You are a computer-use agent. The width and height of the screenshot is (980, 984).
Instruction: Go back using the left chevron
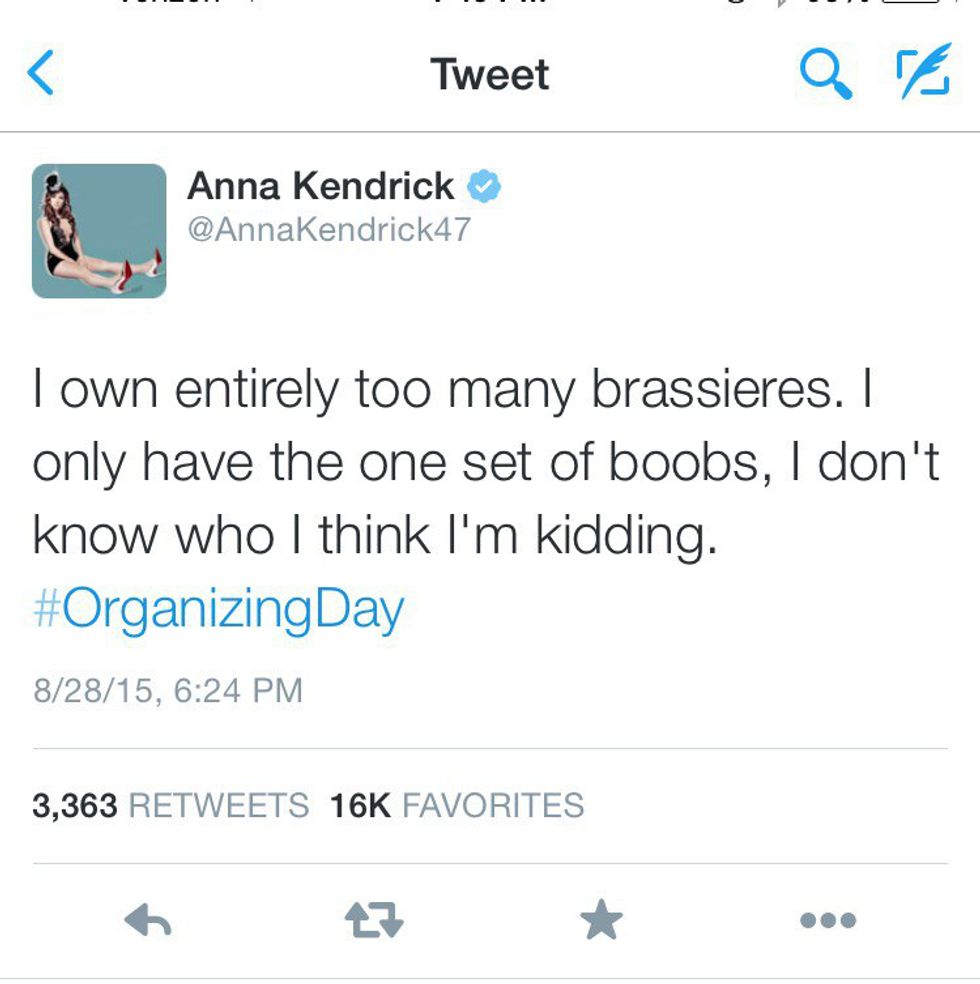(41, 75)
